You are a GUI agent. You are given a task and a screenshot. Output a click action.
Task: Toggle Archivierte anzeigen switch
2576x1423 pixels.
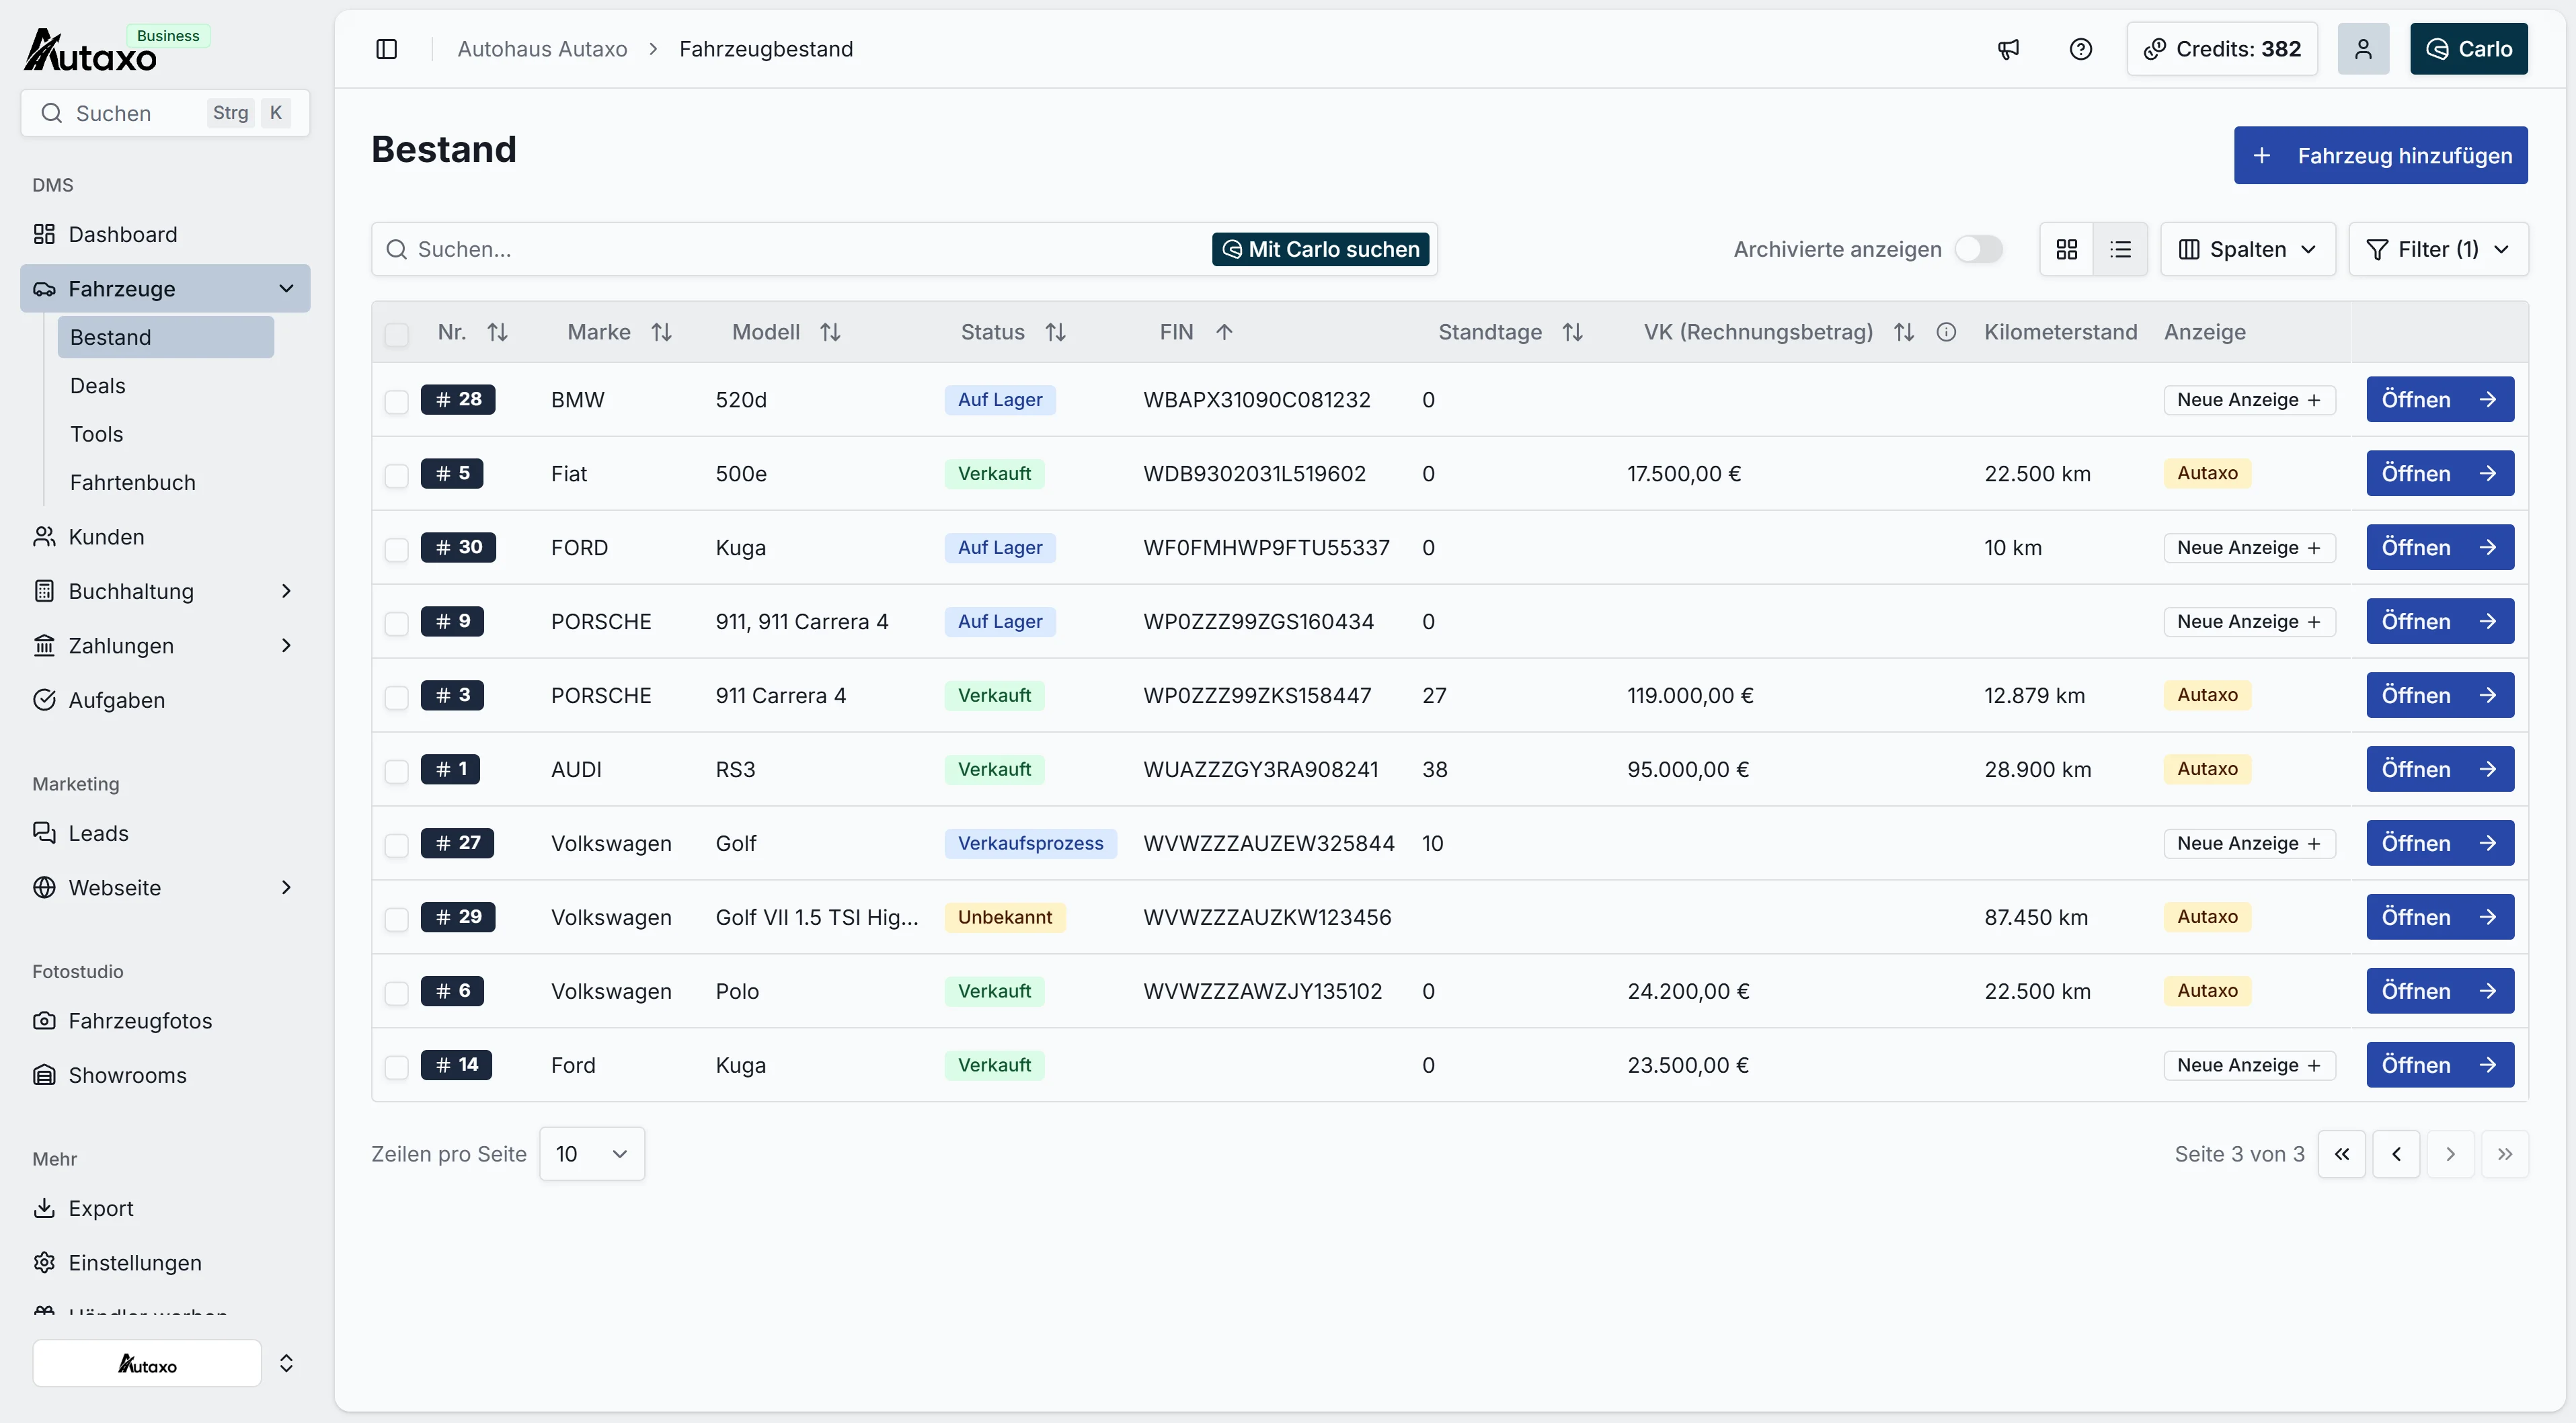tap(1978, 249)
